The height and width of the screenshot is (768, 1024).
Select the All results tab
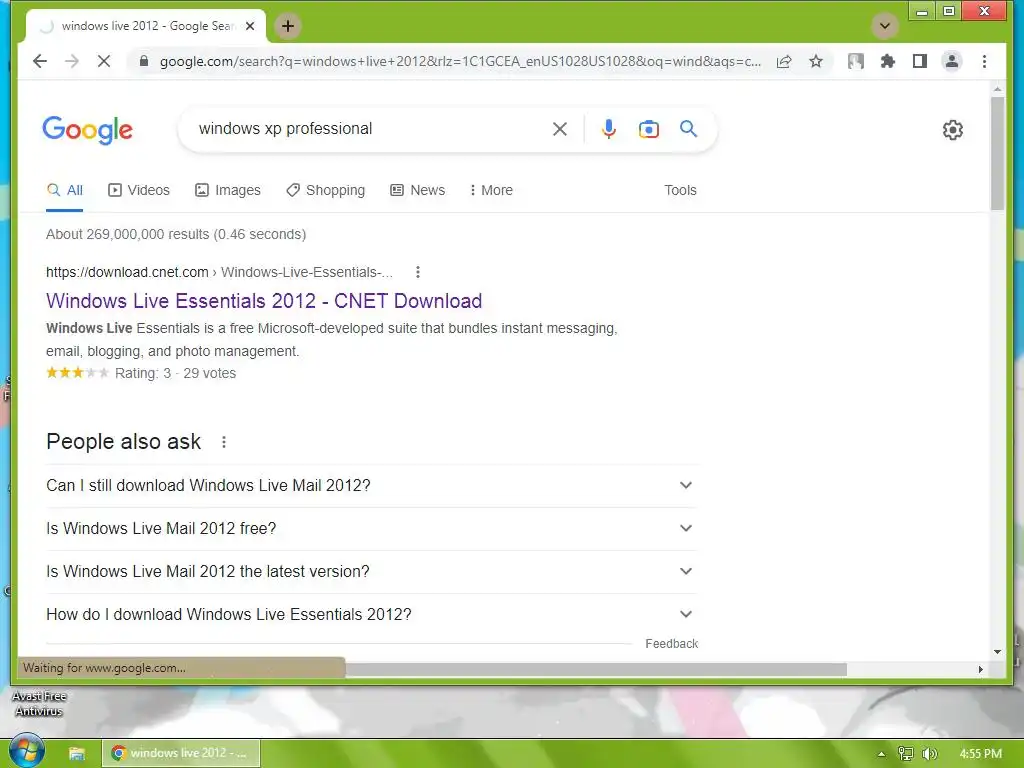click(x=65, y=190)
